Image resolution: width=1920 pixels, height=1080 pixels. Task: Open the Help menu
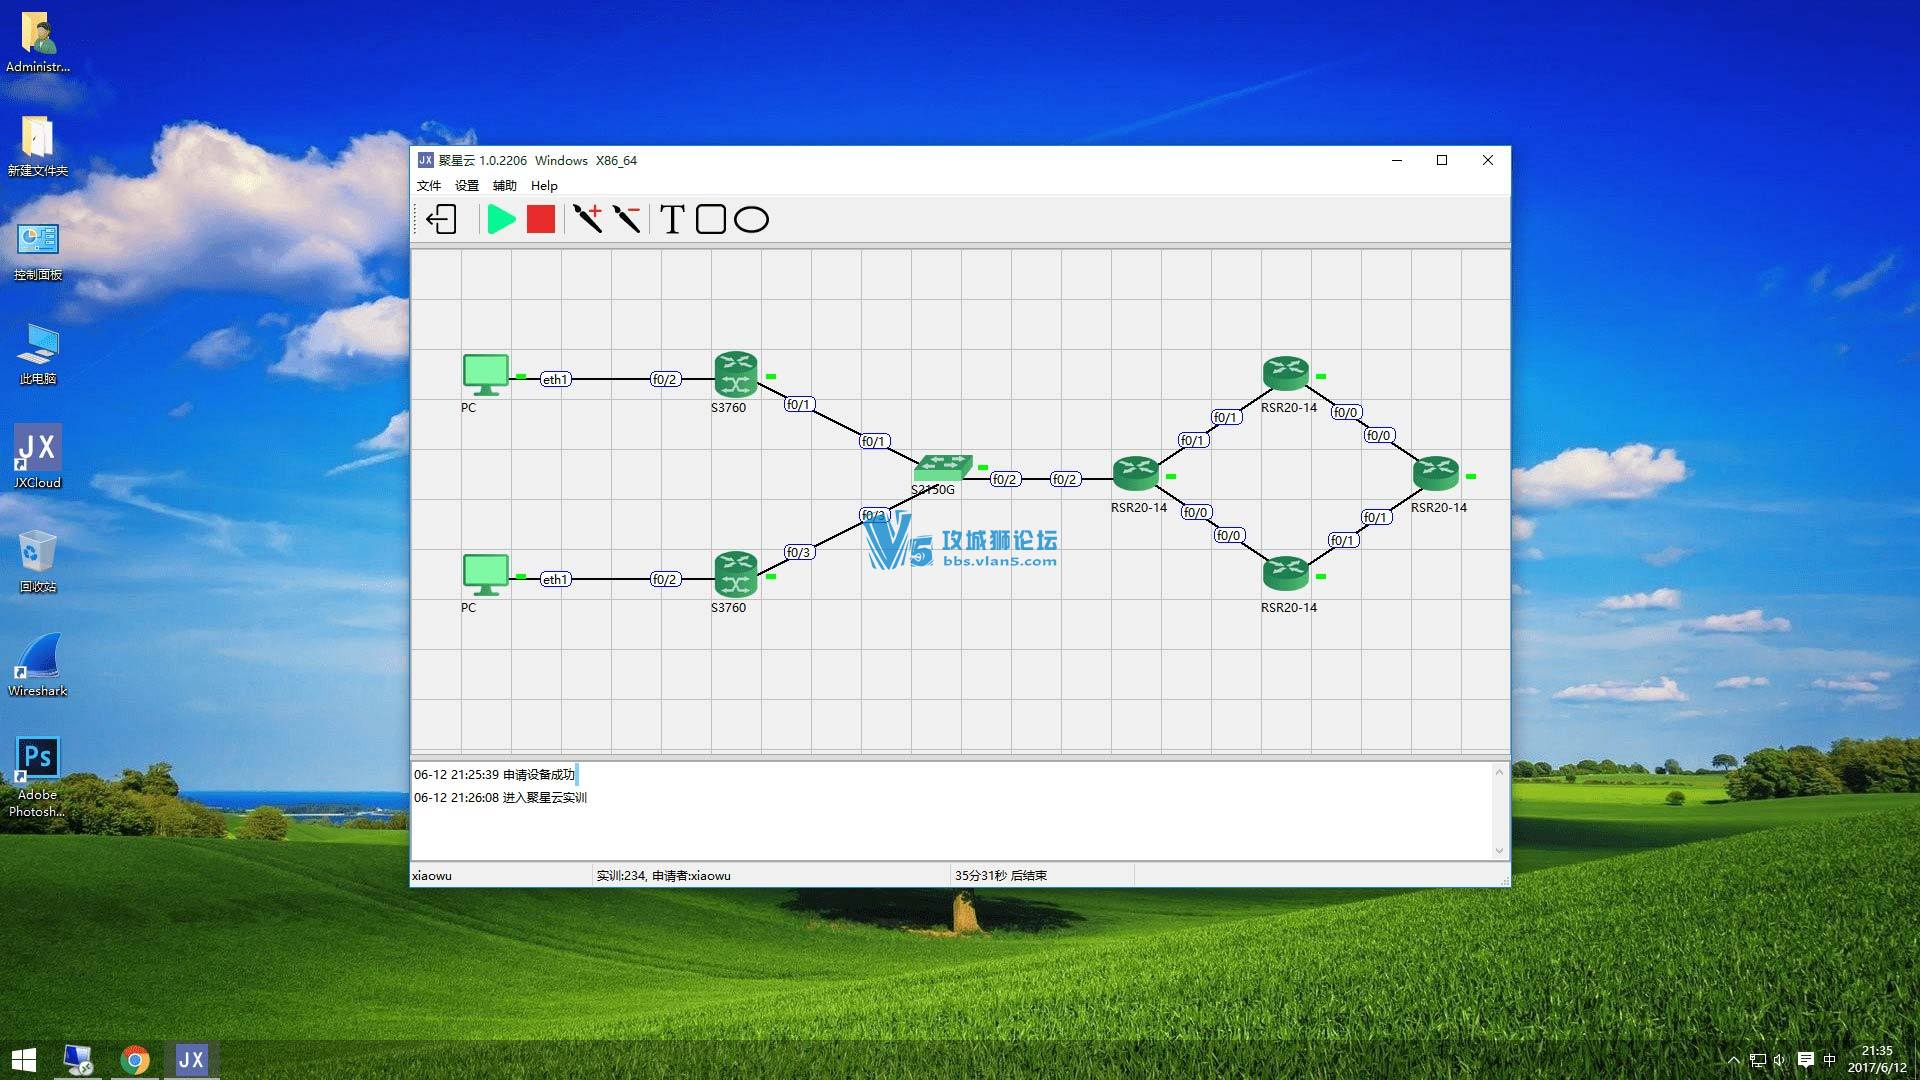(544, 186)
